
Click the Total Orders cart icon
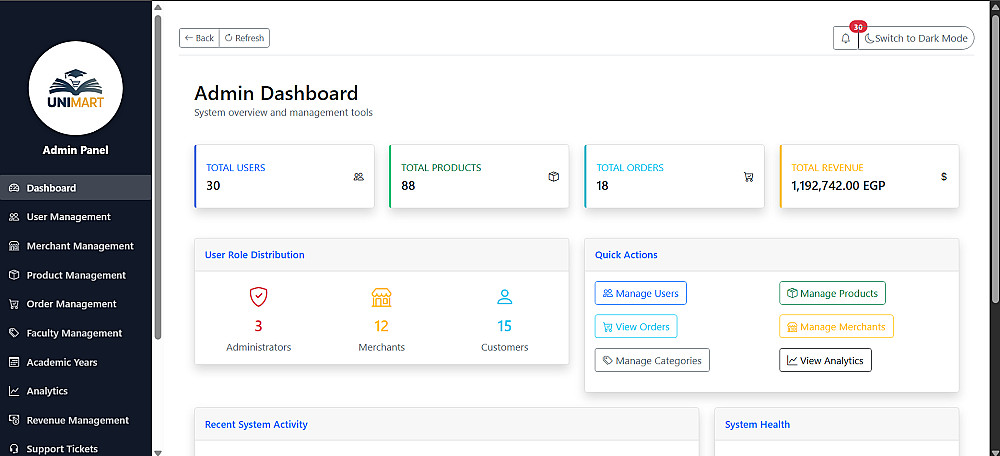point(748,177)
